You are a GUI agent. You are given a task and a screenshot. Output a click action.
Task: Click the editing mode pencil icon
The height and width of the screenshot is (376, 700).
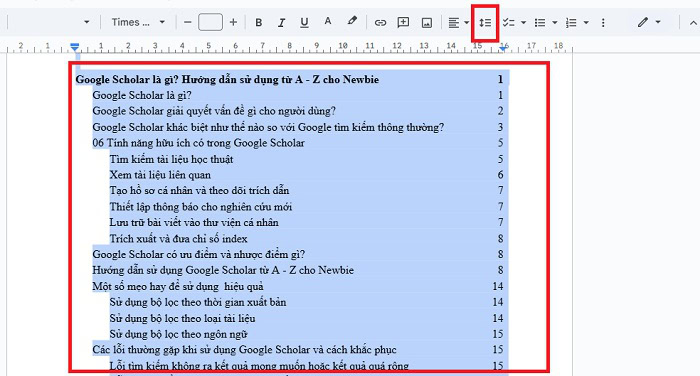pos(643,22)
